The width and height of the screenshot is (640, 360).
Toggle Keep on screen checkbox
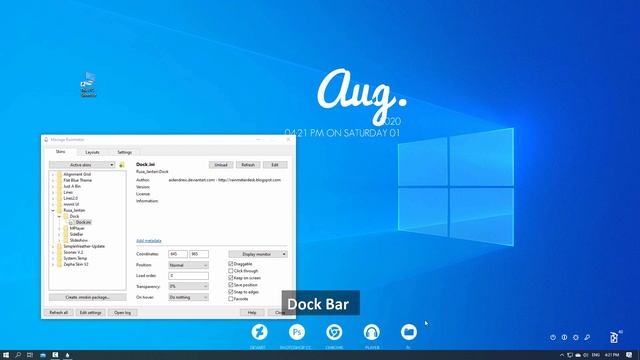pos(231,278)
